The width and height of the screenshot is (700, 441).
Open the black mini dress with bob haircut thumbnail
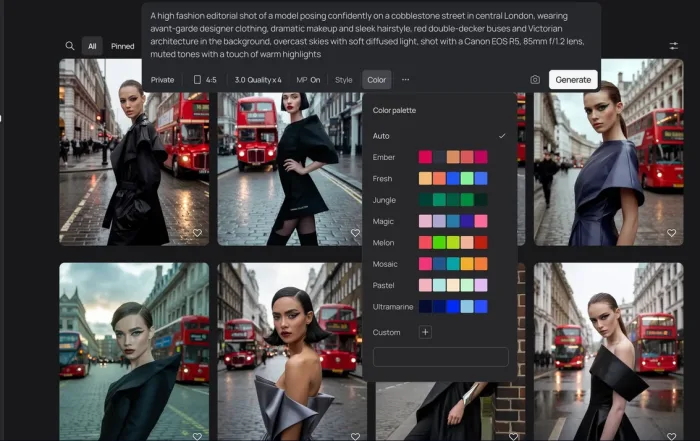point(289,169)
